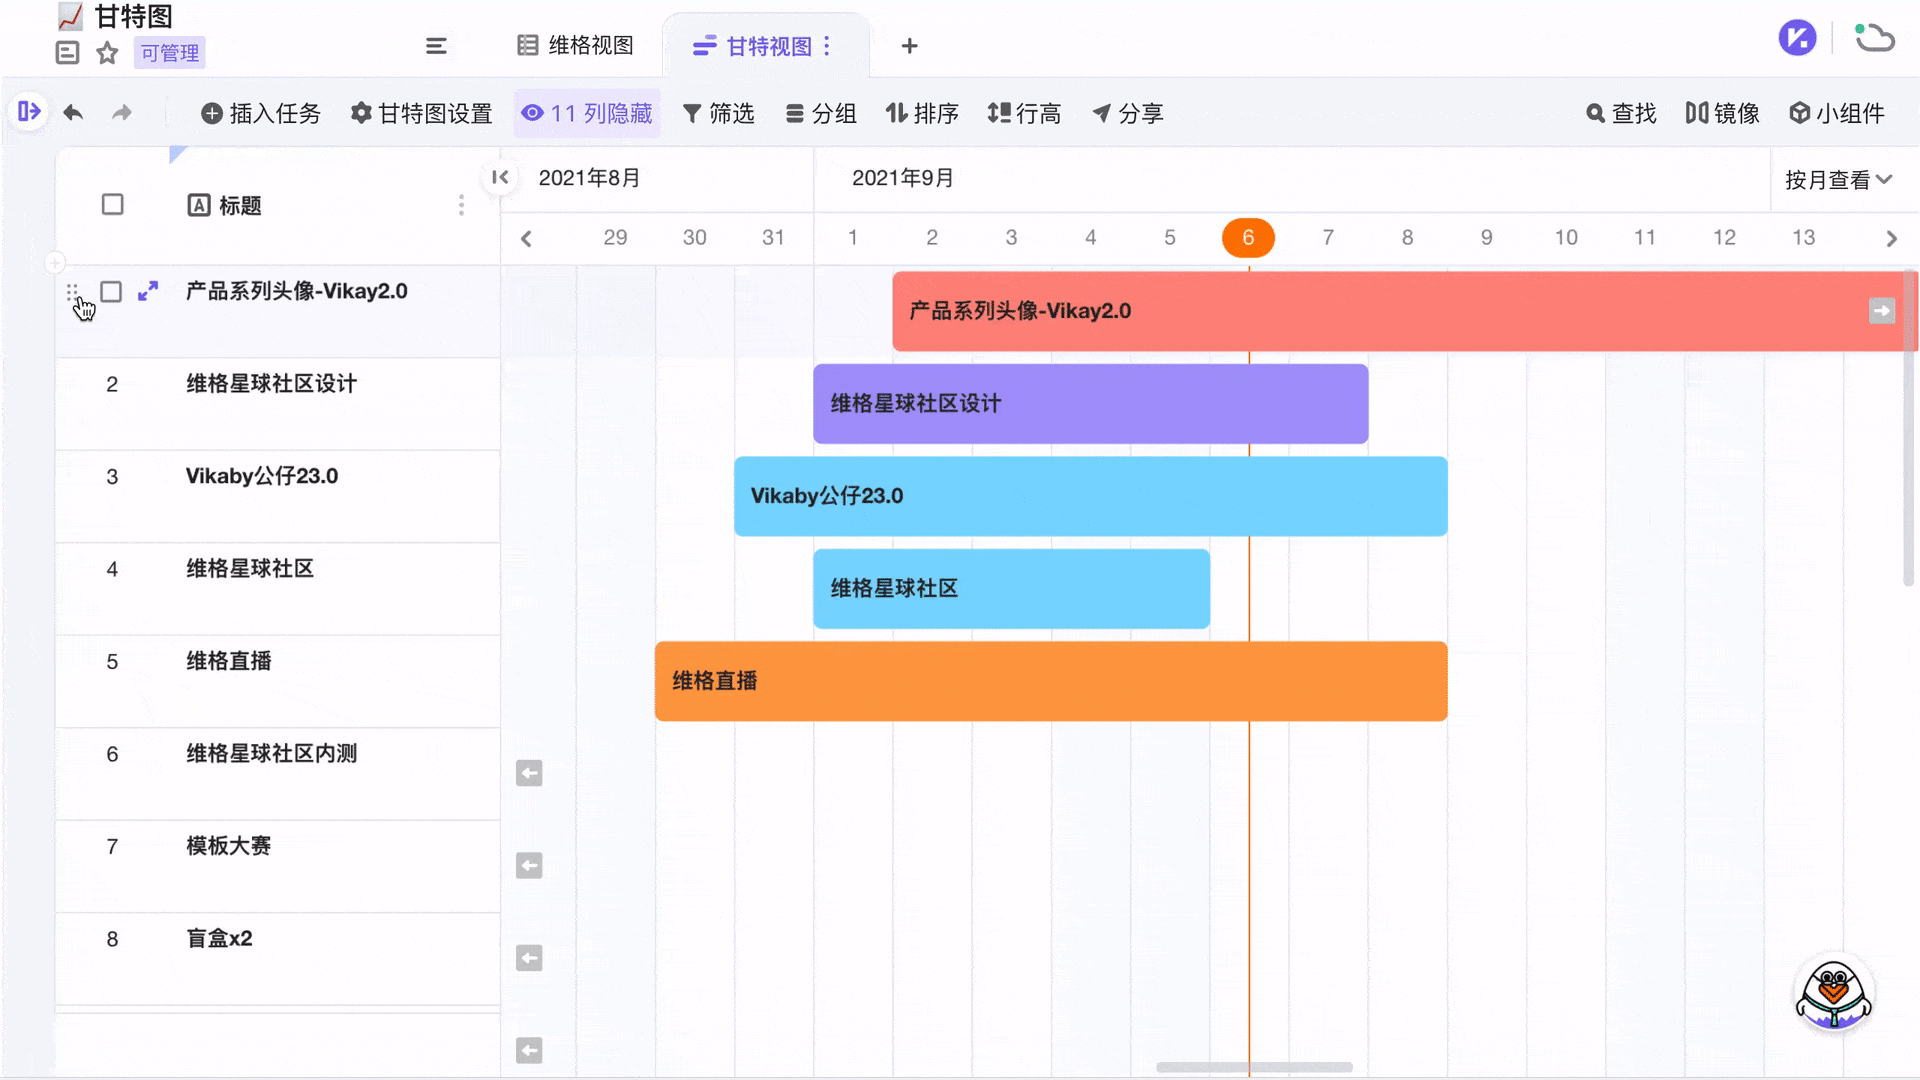Image resolution: width=1920 pixels, height=1080 pixels.
Task: Switch to the 维格视图 tab
Action: click(x=575, y=45)
